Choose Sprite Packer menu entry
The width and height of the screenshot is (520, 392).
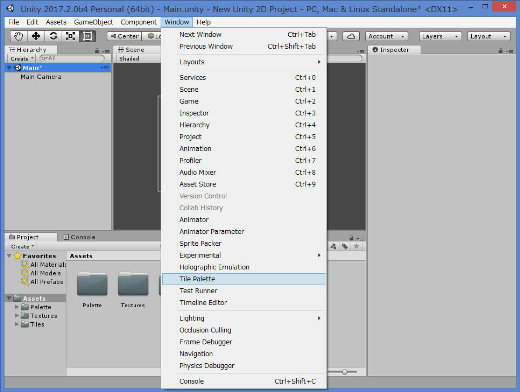(244, 243)
